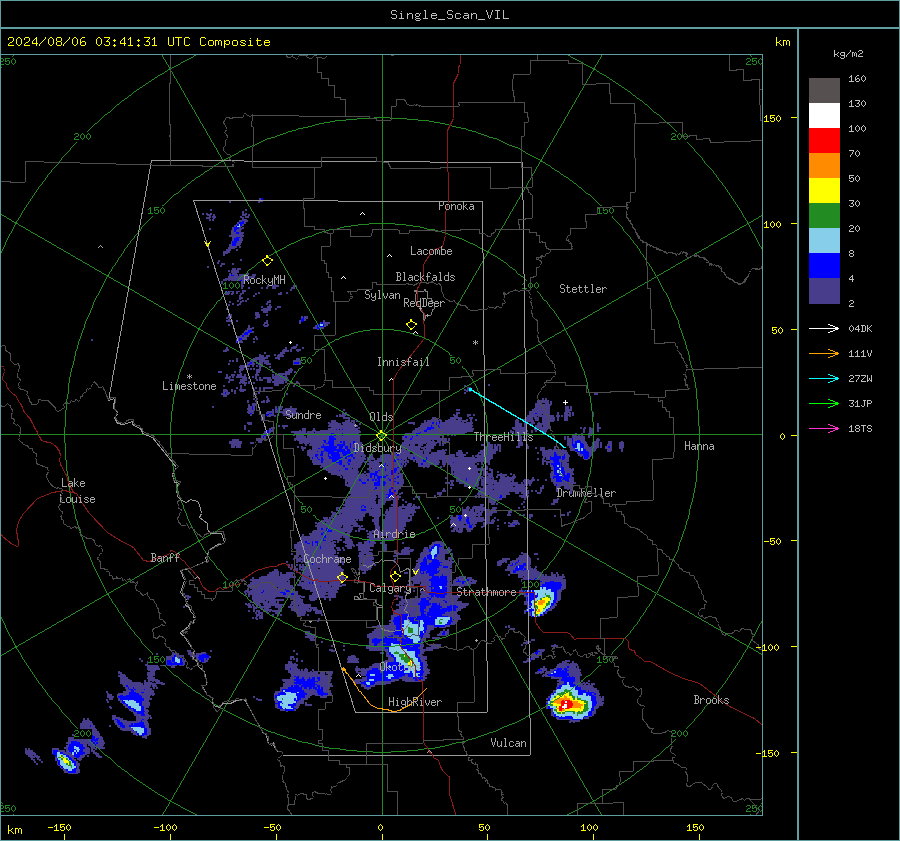
Task: Click the white 04DK arrow legend icon
Action: 824,329
